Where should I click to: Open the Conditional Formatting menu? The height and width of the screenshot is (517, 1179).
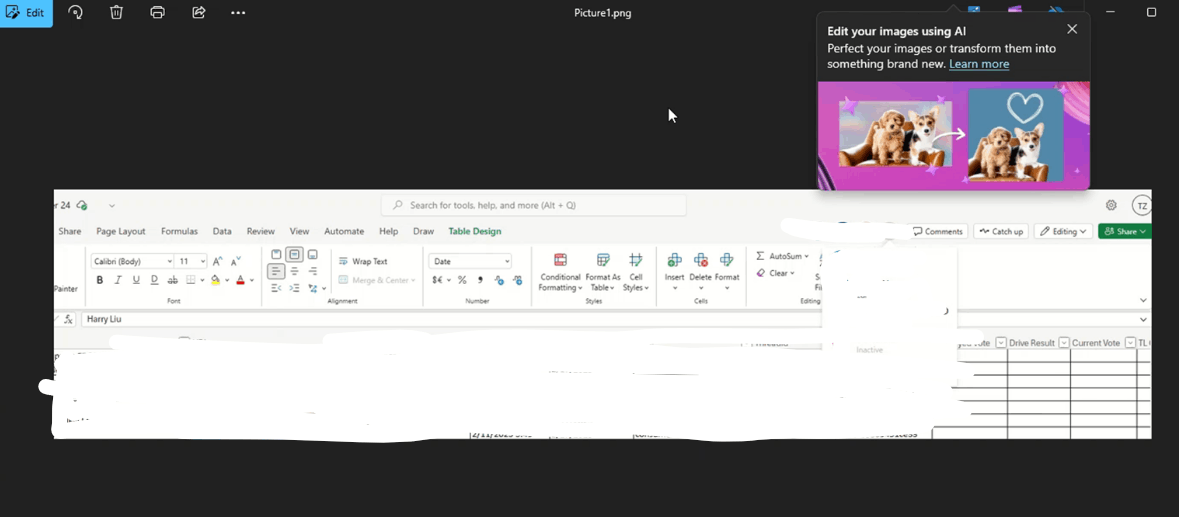[560, 272]
